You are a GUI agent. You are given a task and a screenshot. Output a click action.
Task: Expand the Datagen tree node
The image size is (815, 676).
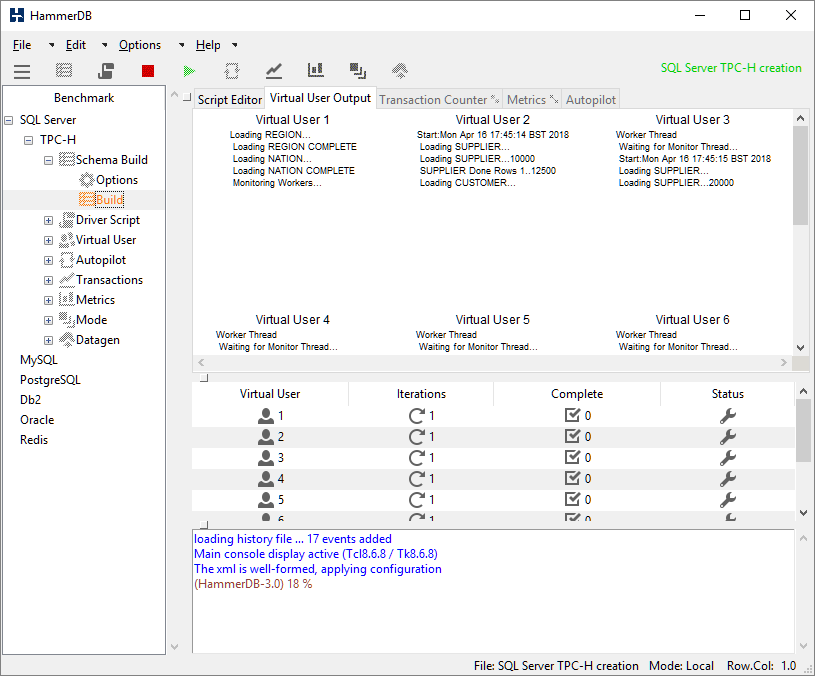click(48, 340)
